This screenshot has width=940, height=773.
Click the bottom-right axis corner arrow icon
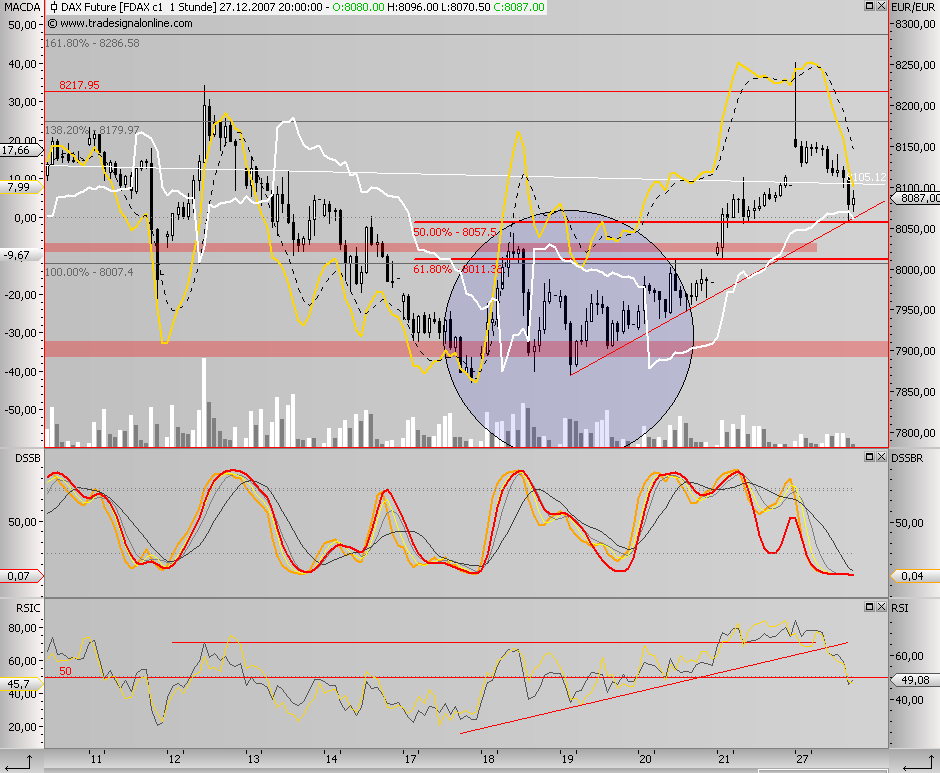(x=918, y=762)
